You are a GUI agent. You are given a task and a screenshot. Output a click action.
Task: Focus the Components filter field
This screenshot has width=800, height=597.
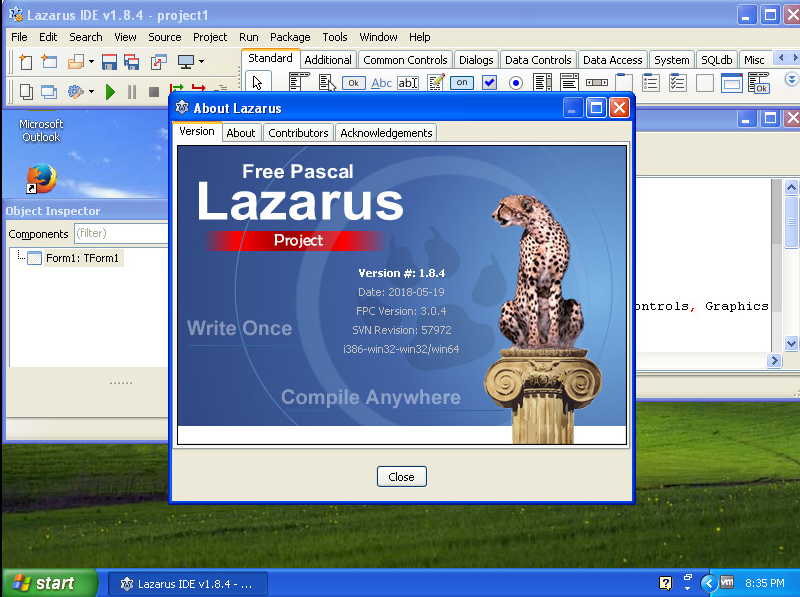click(121, 234)
